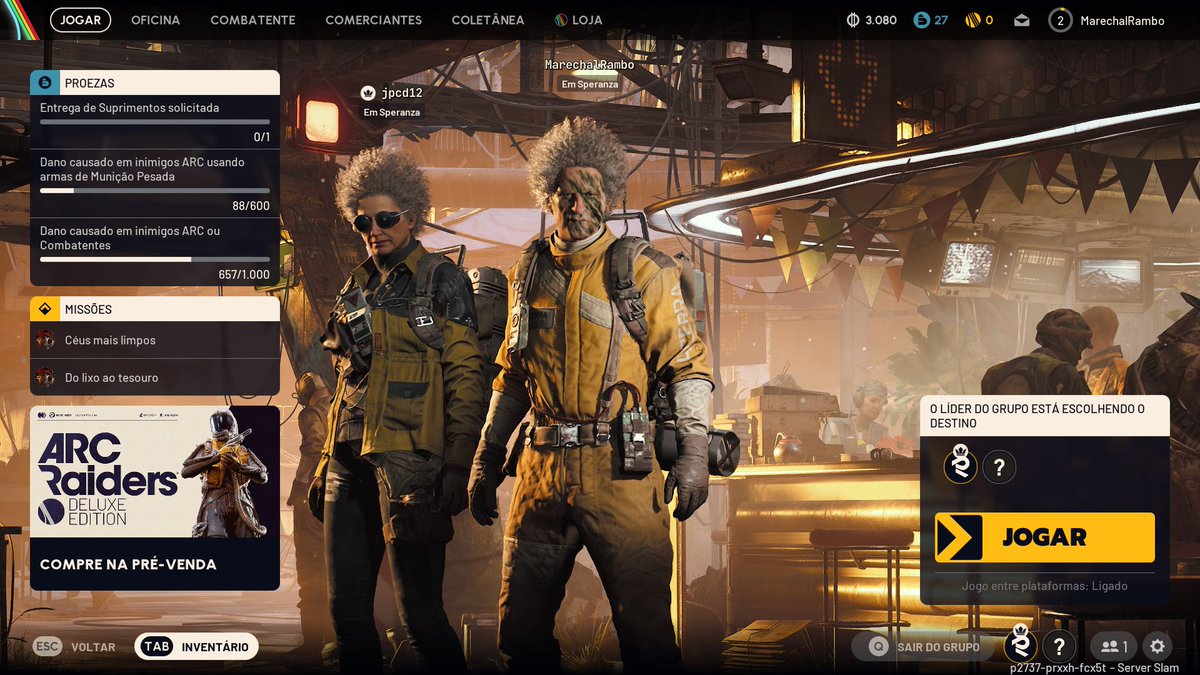Click the MarechalRambo nameplate above the character
The width and height of the screenshot is (1200, 675).
589,65
